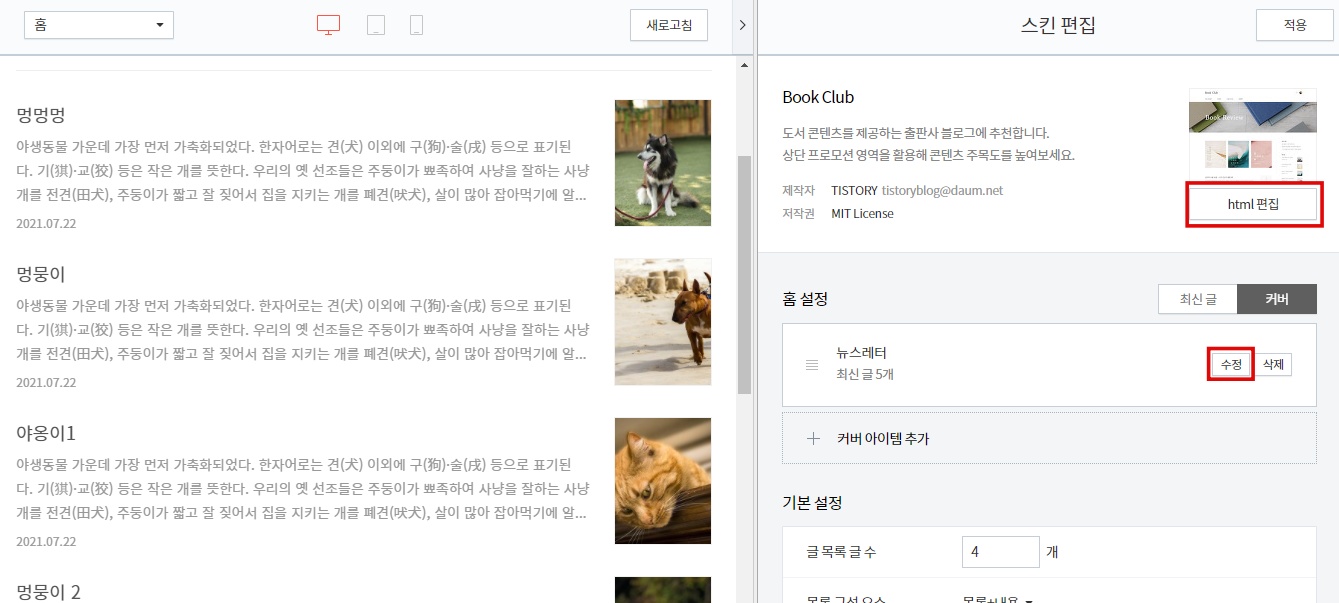Open html 편집 editor
The image size is (1339, 603).
(1253, 204)
